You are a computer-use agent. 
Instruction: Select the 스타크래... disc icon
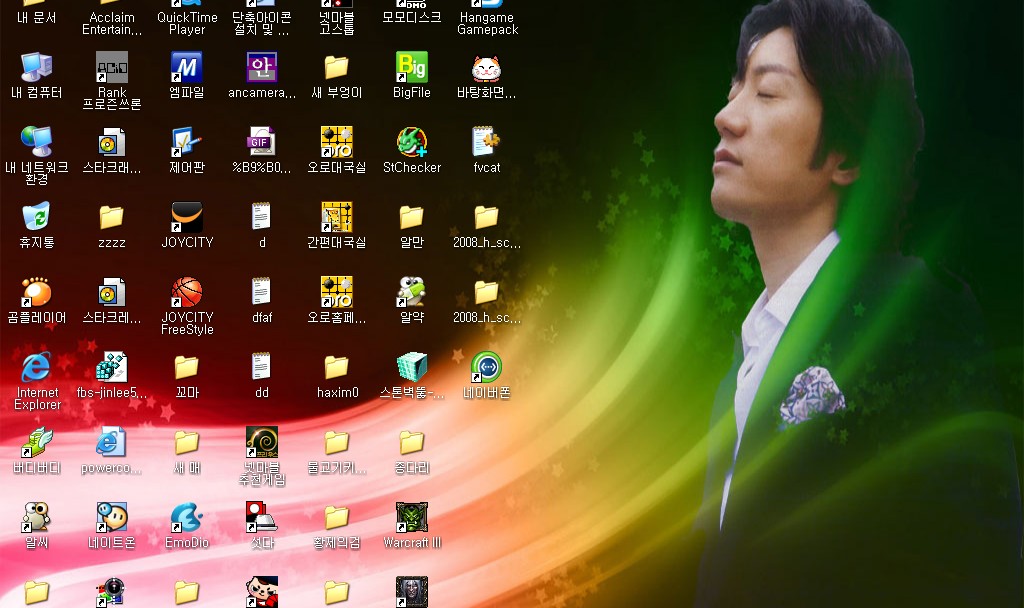pyautogui.click(x=112, y=142)
